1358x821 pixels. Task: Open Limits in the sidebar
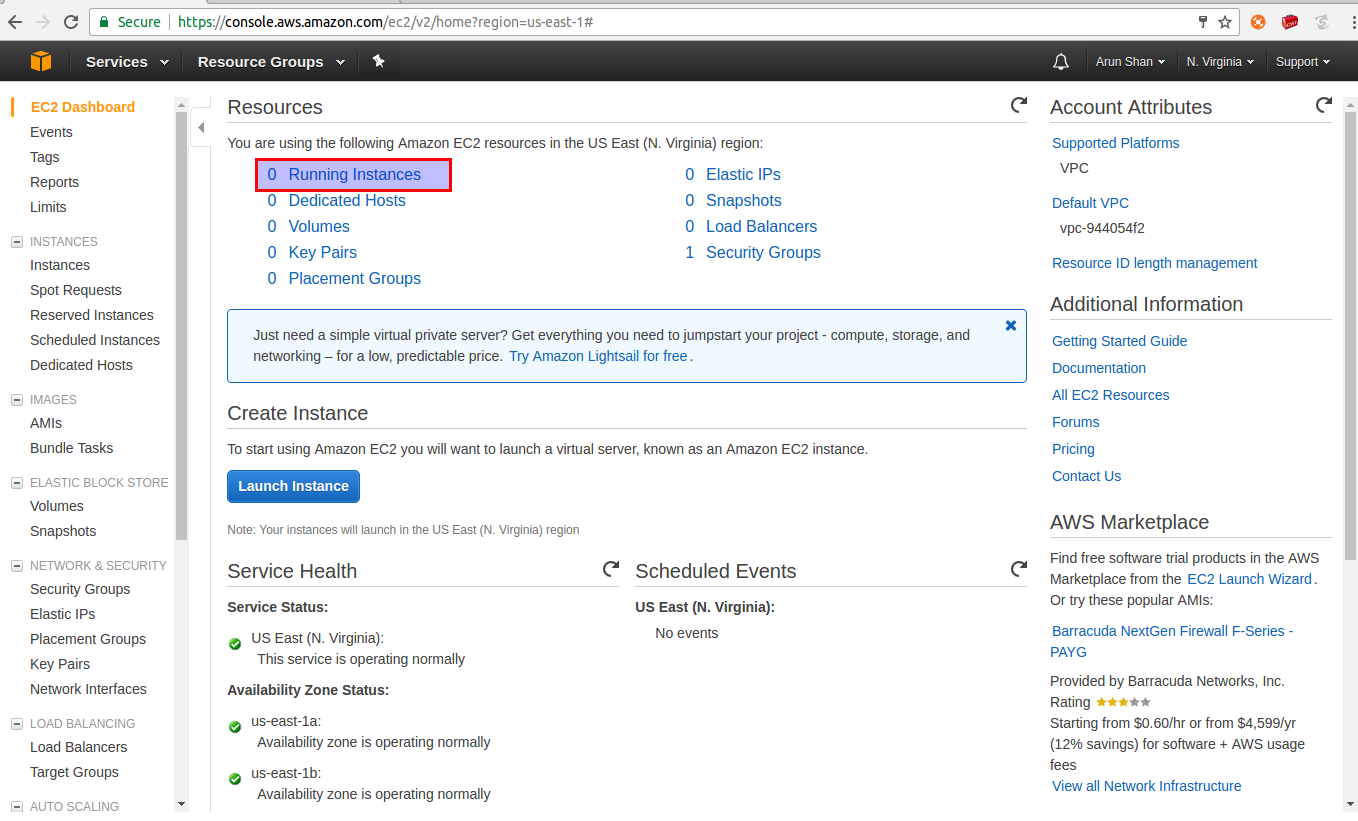[48, 207]
